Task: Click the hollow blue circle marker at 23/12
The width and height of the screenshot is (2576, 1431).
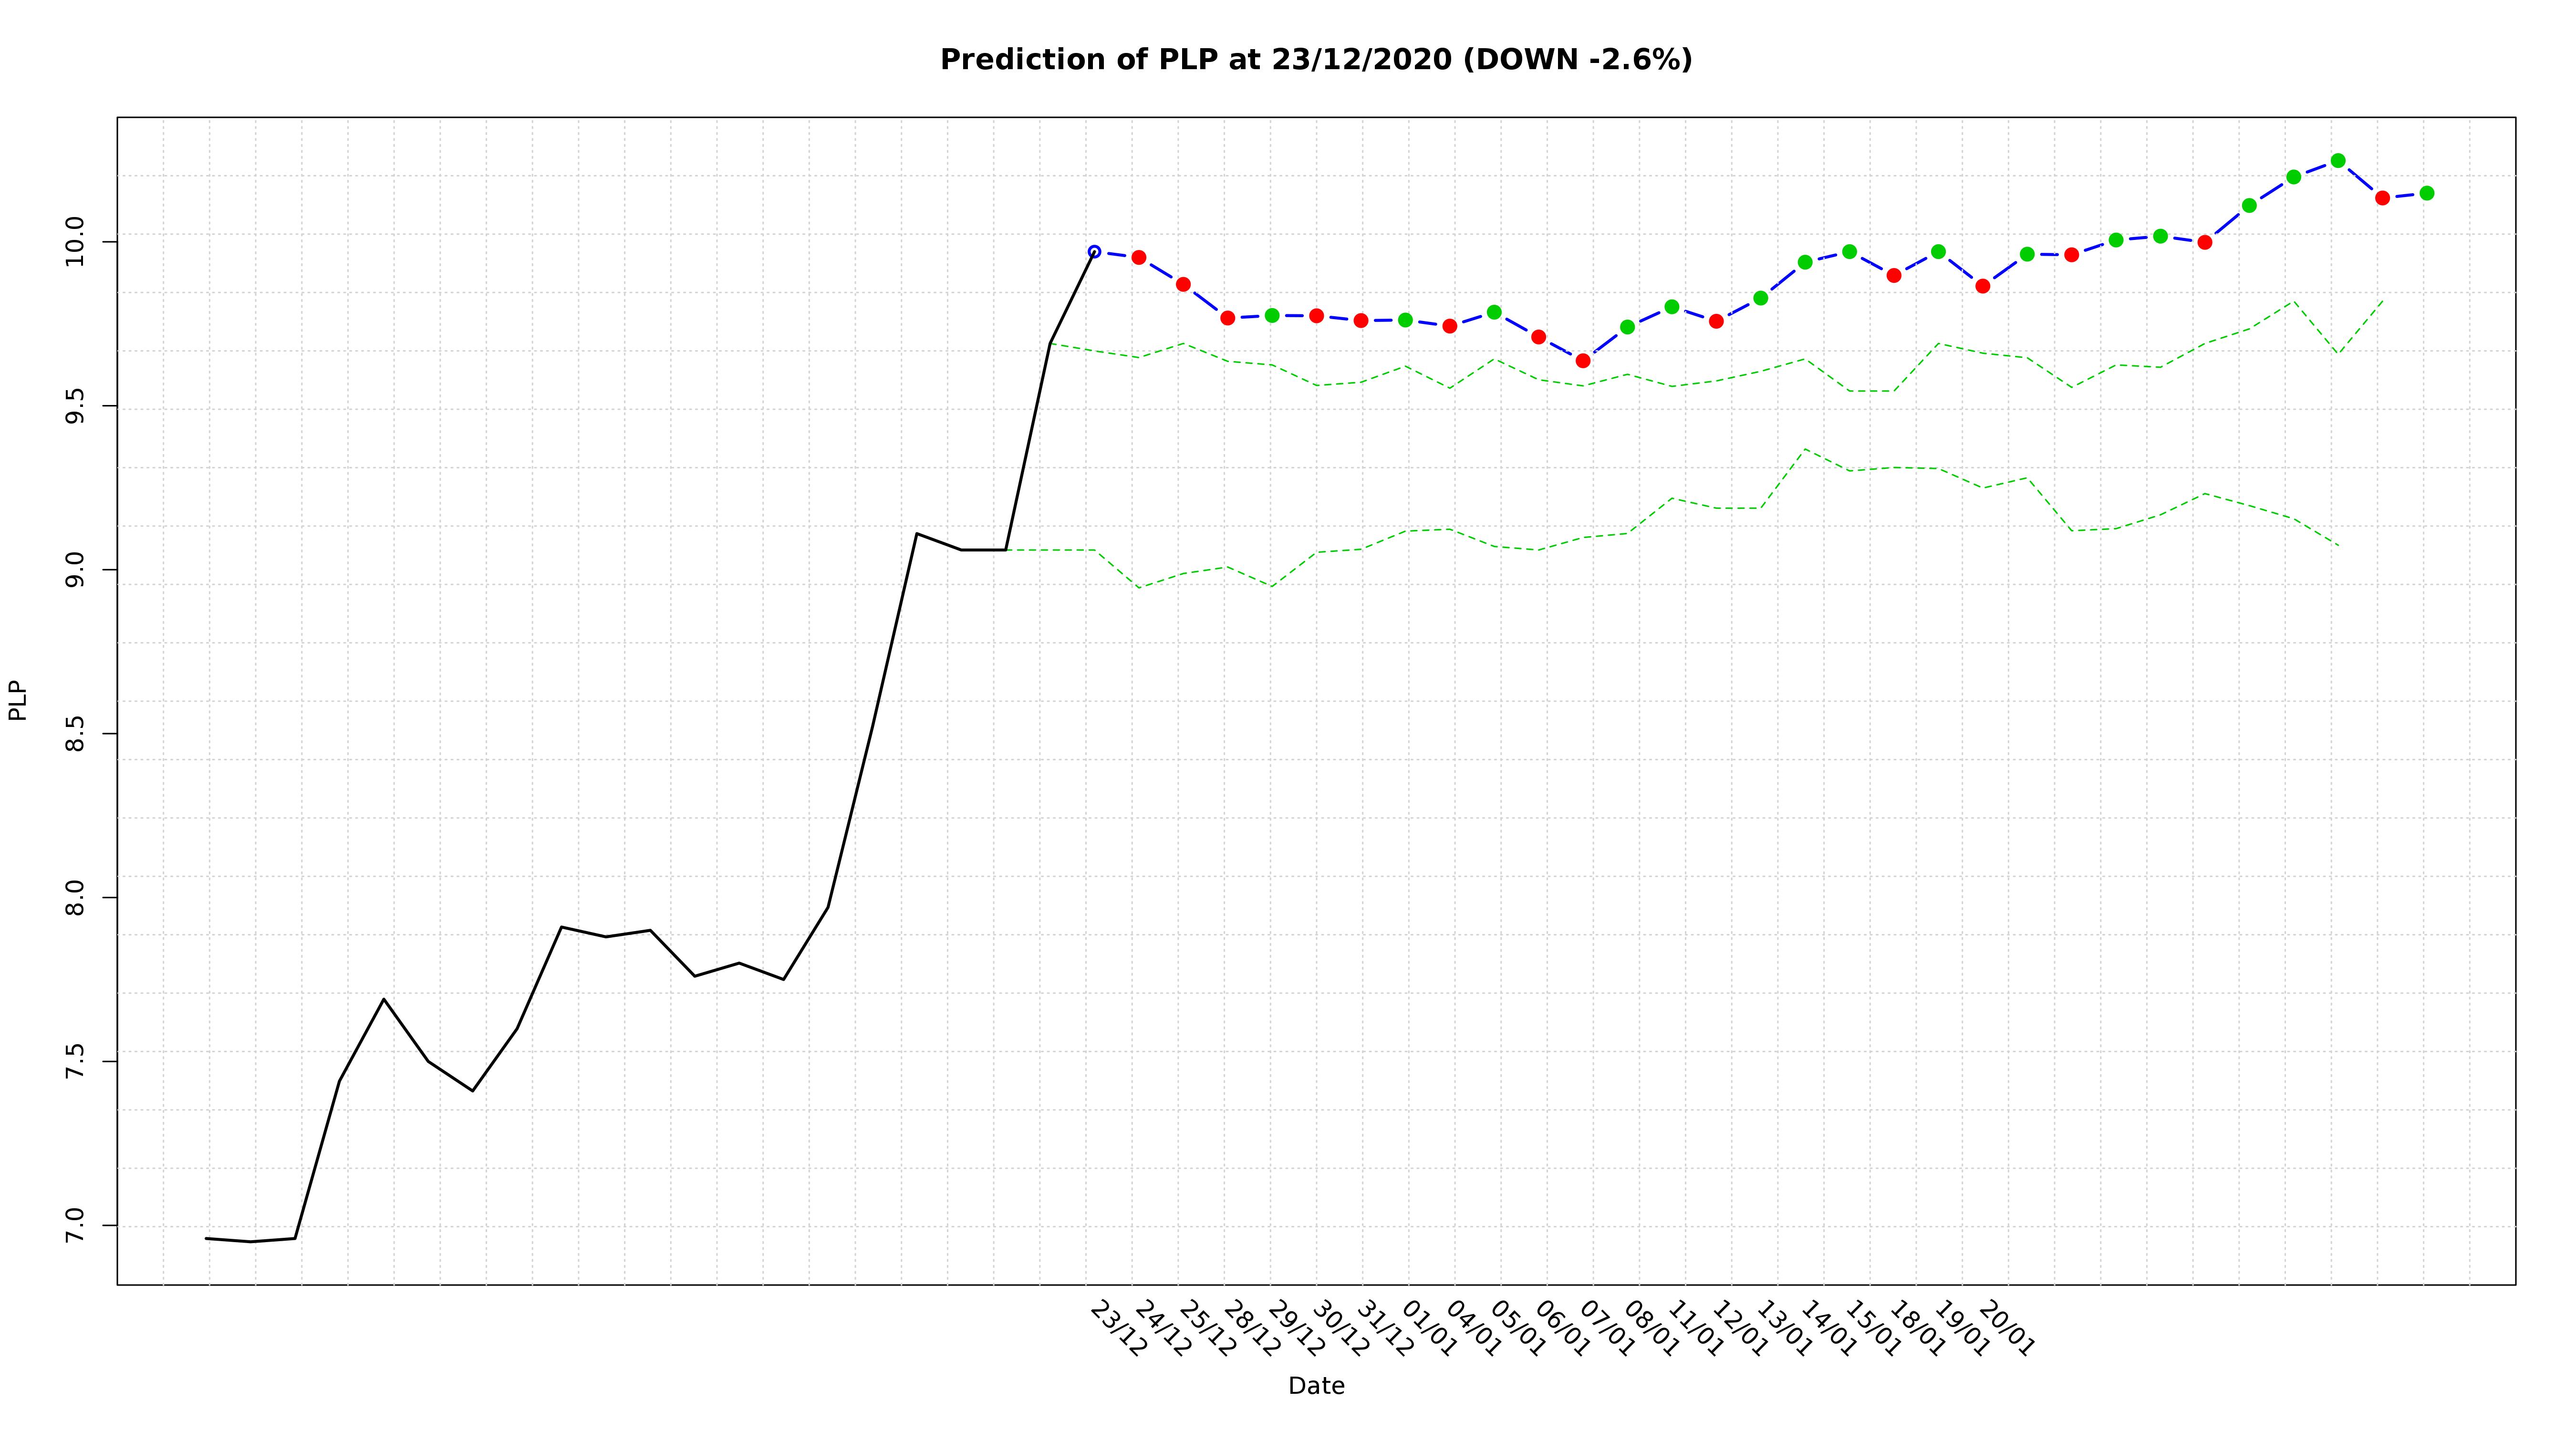Action: tap(1094, 252)
